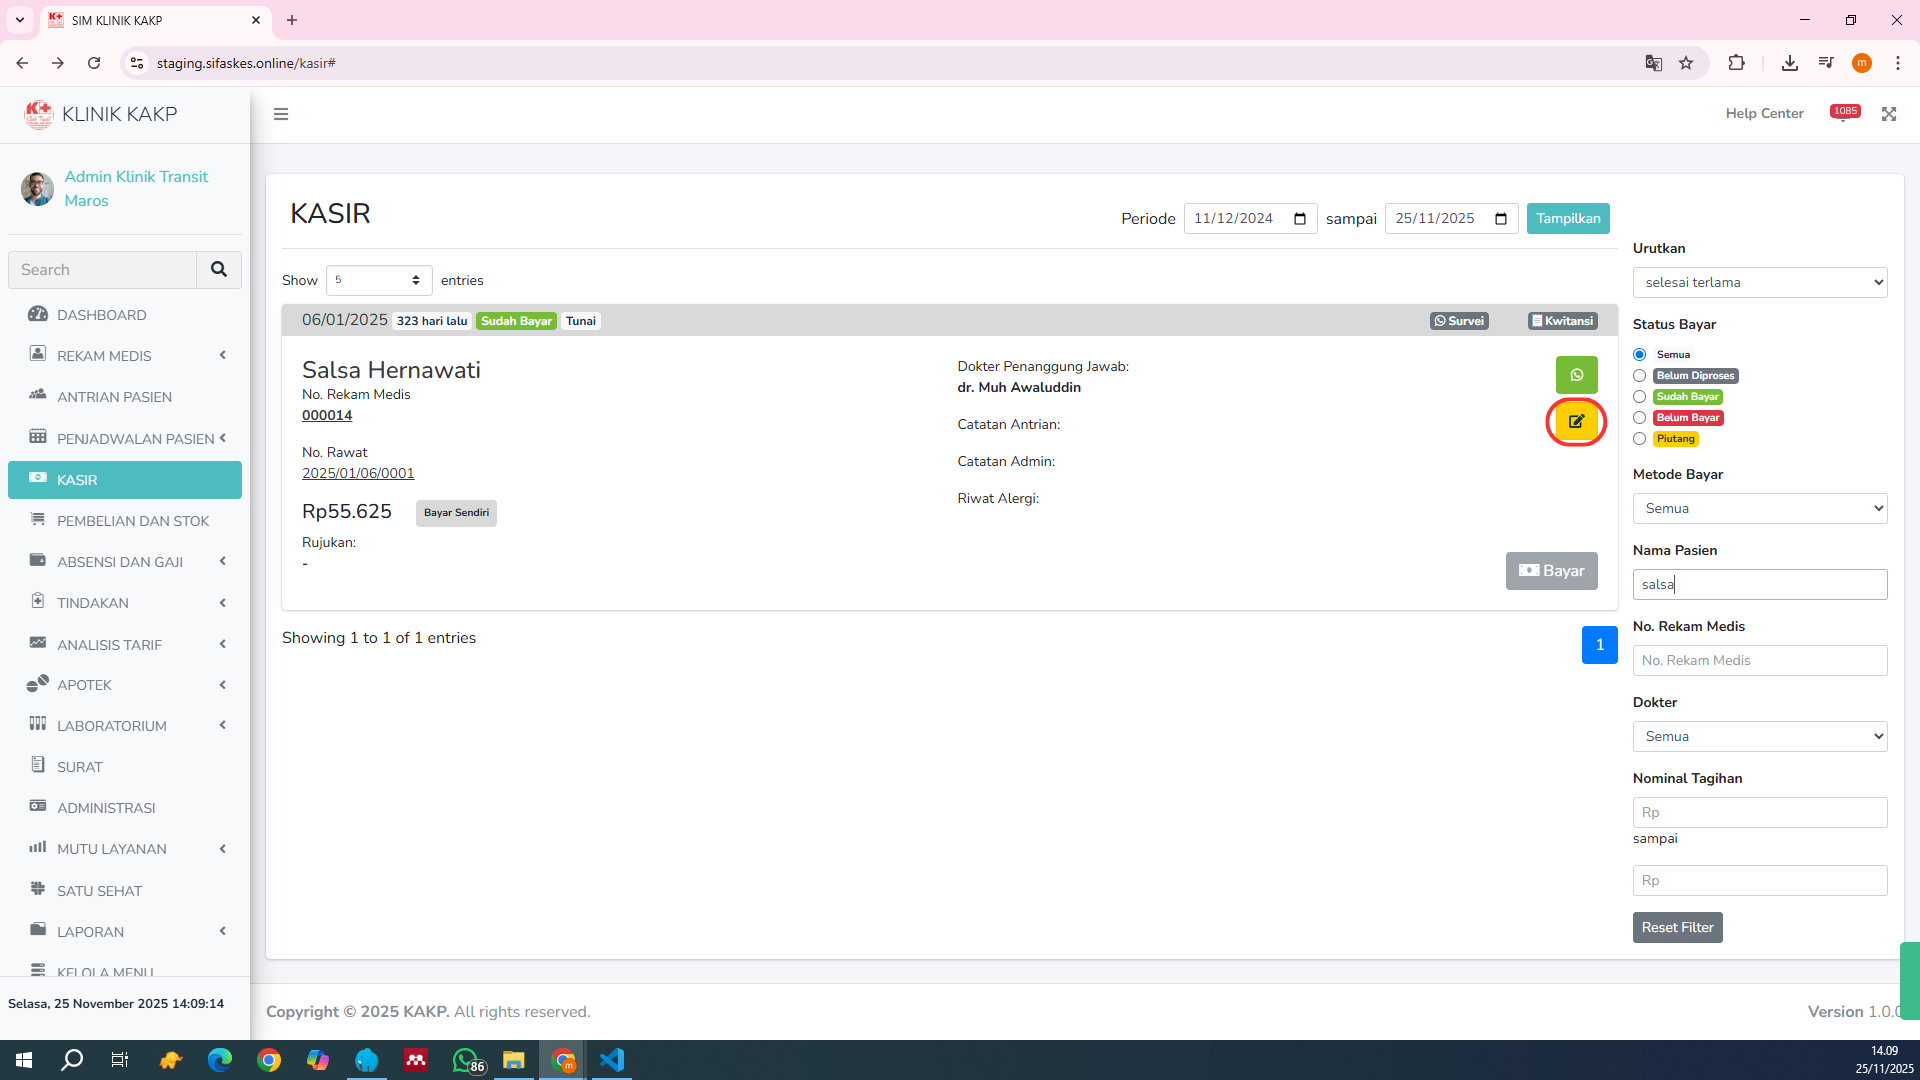This screenshot has height=1080, width=1920.
Task: Open notifications bell with 1085 badge
Action: pyautogui.click(x=1843, y=114)
